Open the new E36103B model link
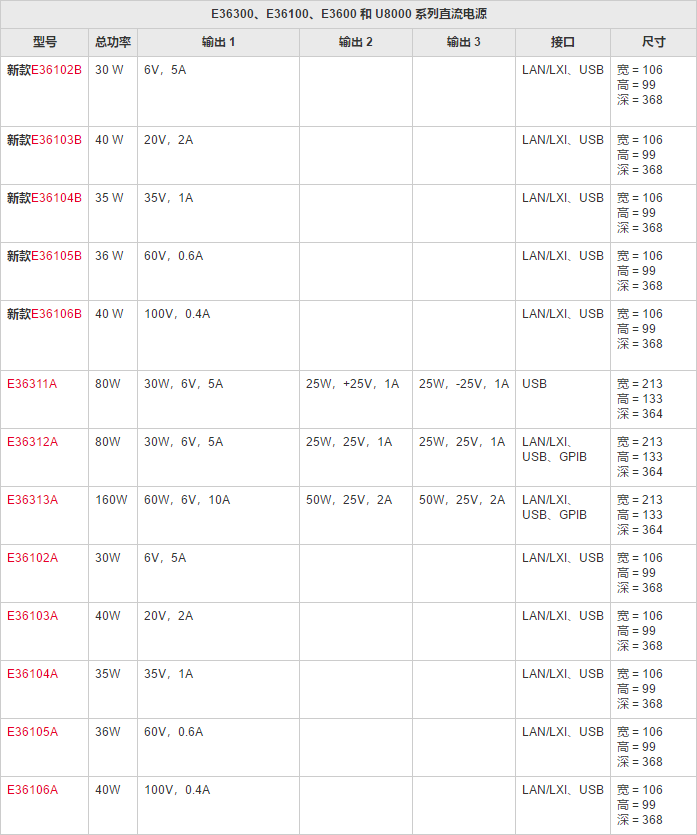 [x=56, y=140]
